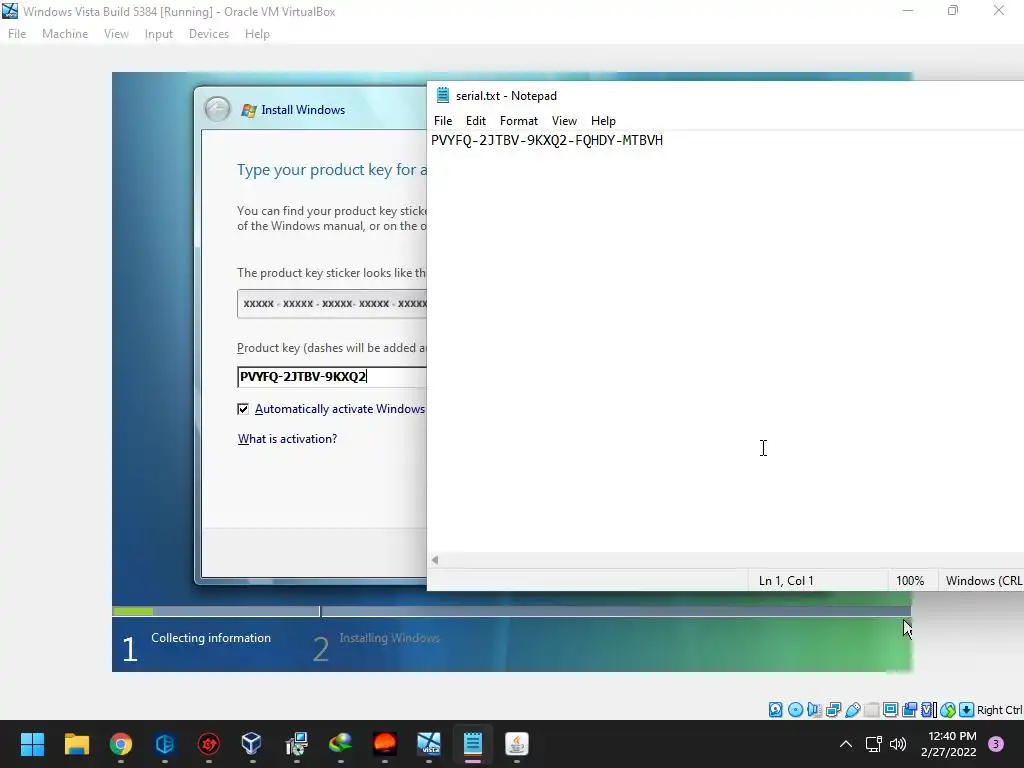Switch to the Vista VM window on taskbar
This screenshot has height=768, width=1024.
coord(428,744)
